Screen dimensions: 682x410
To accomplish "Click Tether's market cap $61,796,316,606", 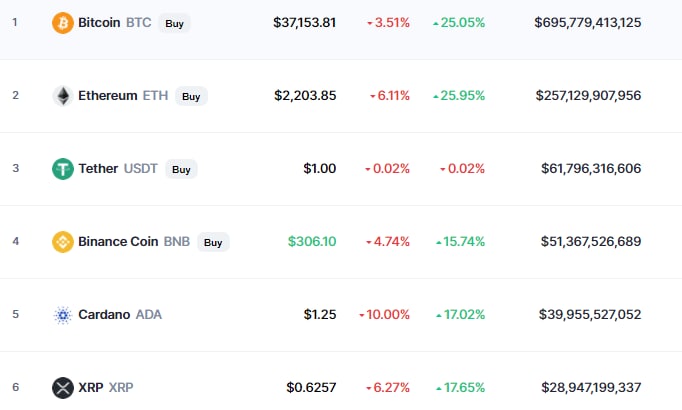I will coord(591,168).
